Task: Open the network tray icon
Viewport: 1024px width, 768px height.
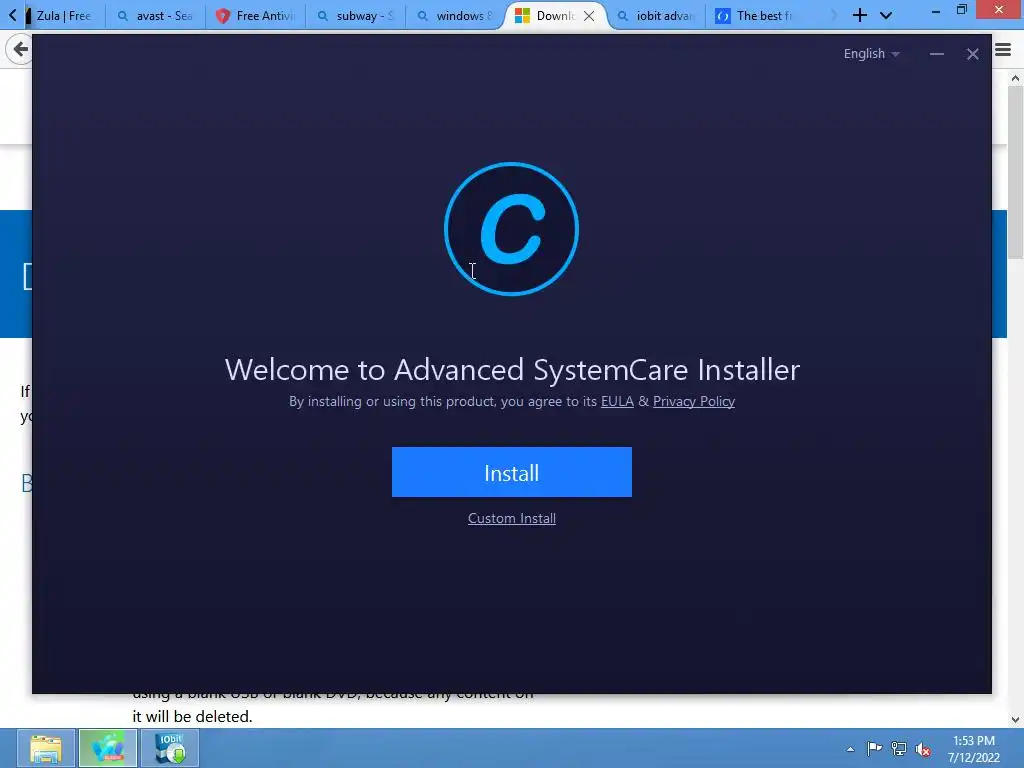Action: pos(899,749)
